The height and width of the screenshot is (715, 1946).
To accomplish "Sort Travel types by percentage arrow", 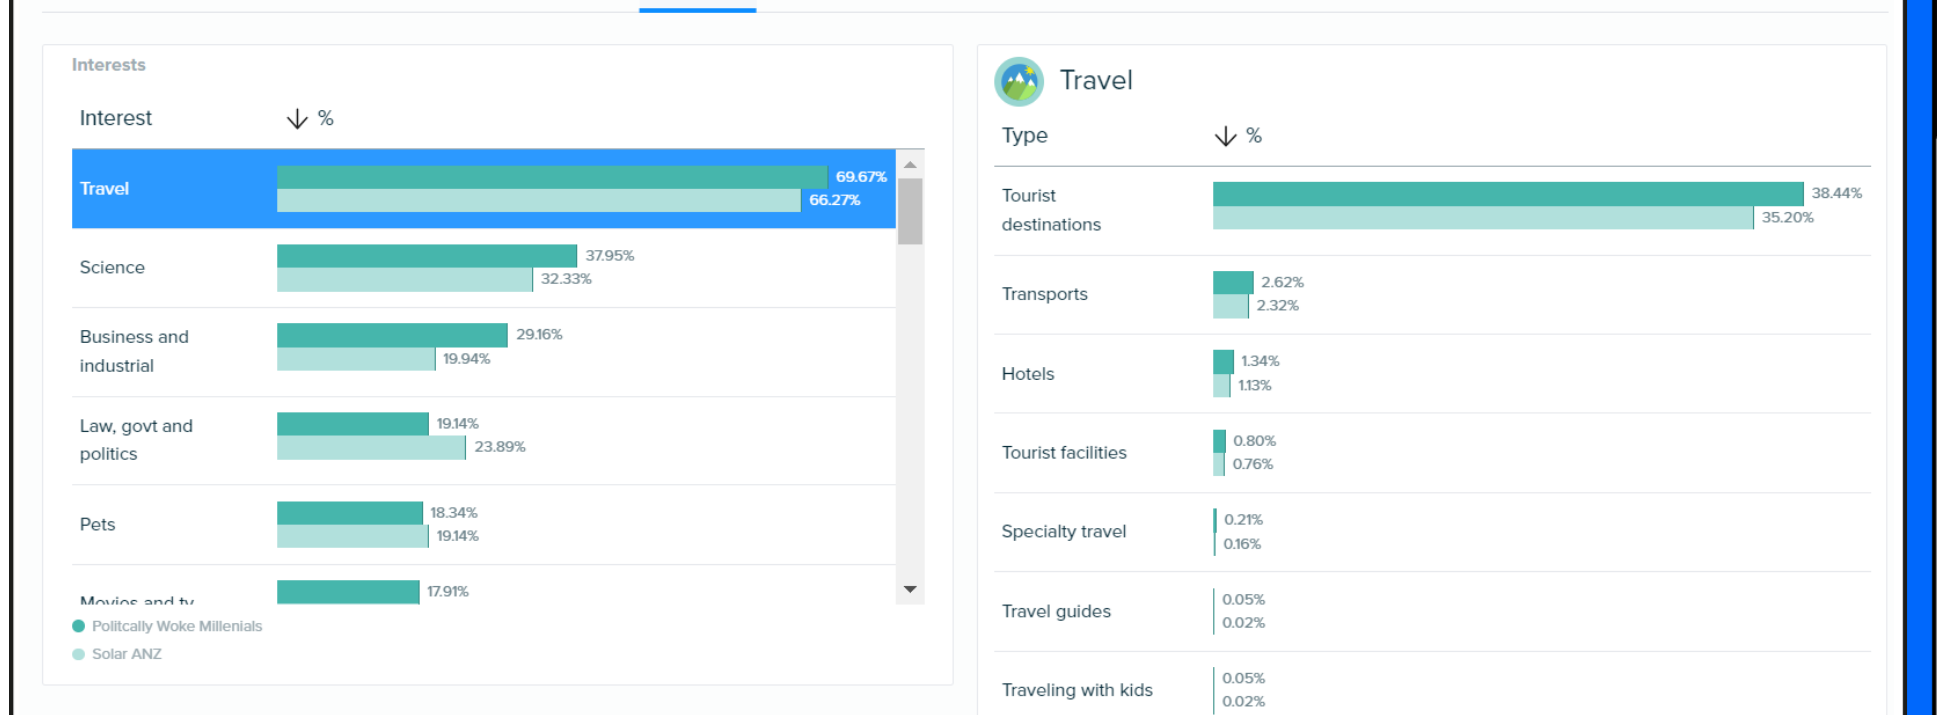I will click(x=1225, y=136).
